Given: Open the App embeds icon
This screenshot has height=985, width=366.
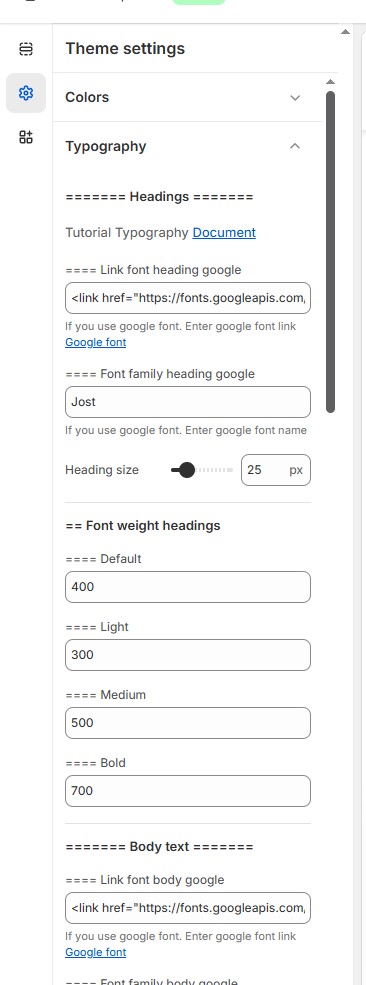Looking at the screenshot, I should click(x=26, y=137).
